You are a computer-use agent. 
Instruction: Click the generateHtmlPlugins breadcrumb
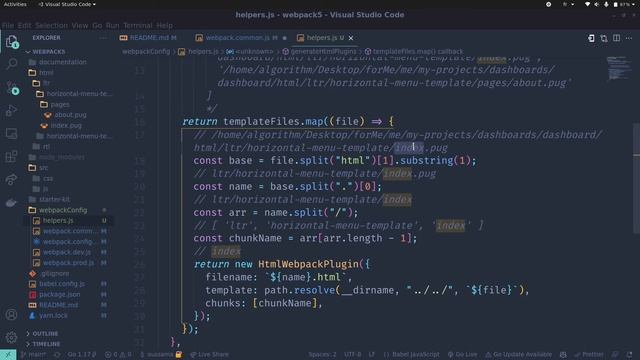pyautogui.click(x=320, y=52)
